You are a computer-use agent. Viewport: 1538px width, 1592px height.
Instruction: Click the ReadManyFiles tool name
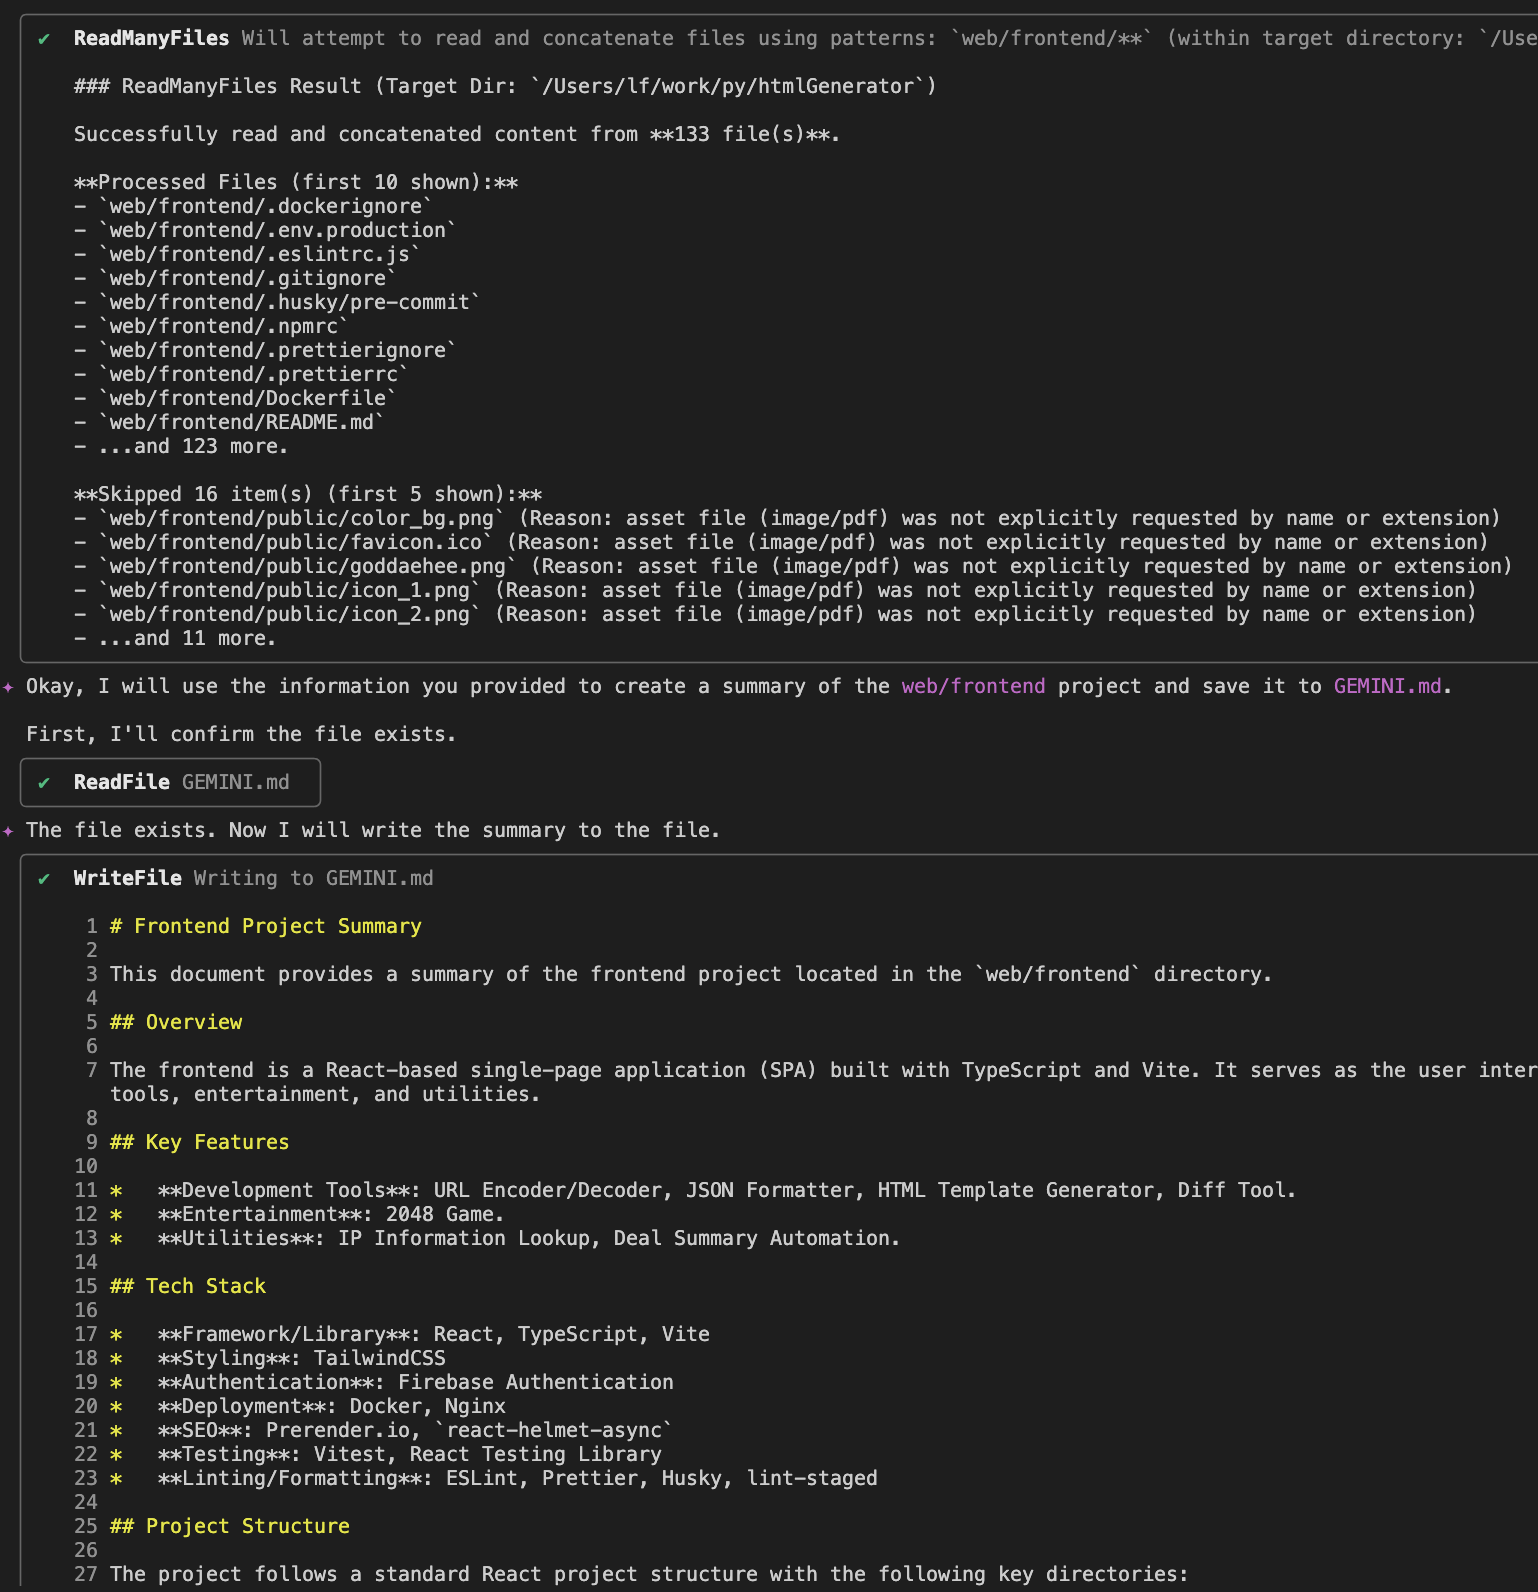pyautogui.click(x=151, y=38)
